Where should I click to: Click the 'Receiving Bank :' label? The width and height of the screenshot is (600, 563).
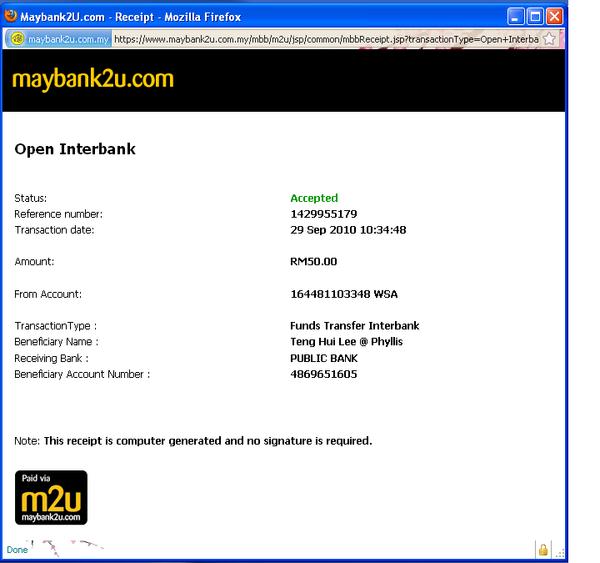[x=51, y=358]
